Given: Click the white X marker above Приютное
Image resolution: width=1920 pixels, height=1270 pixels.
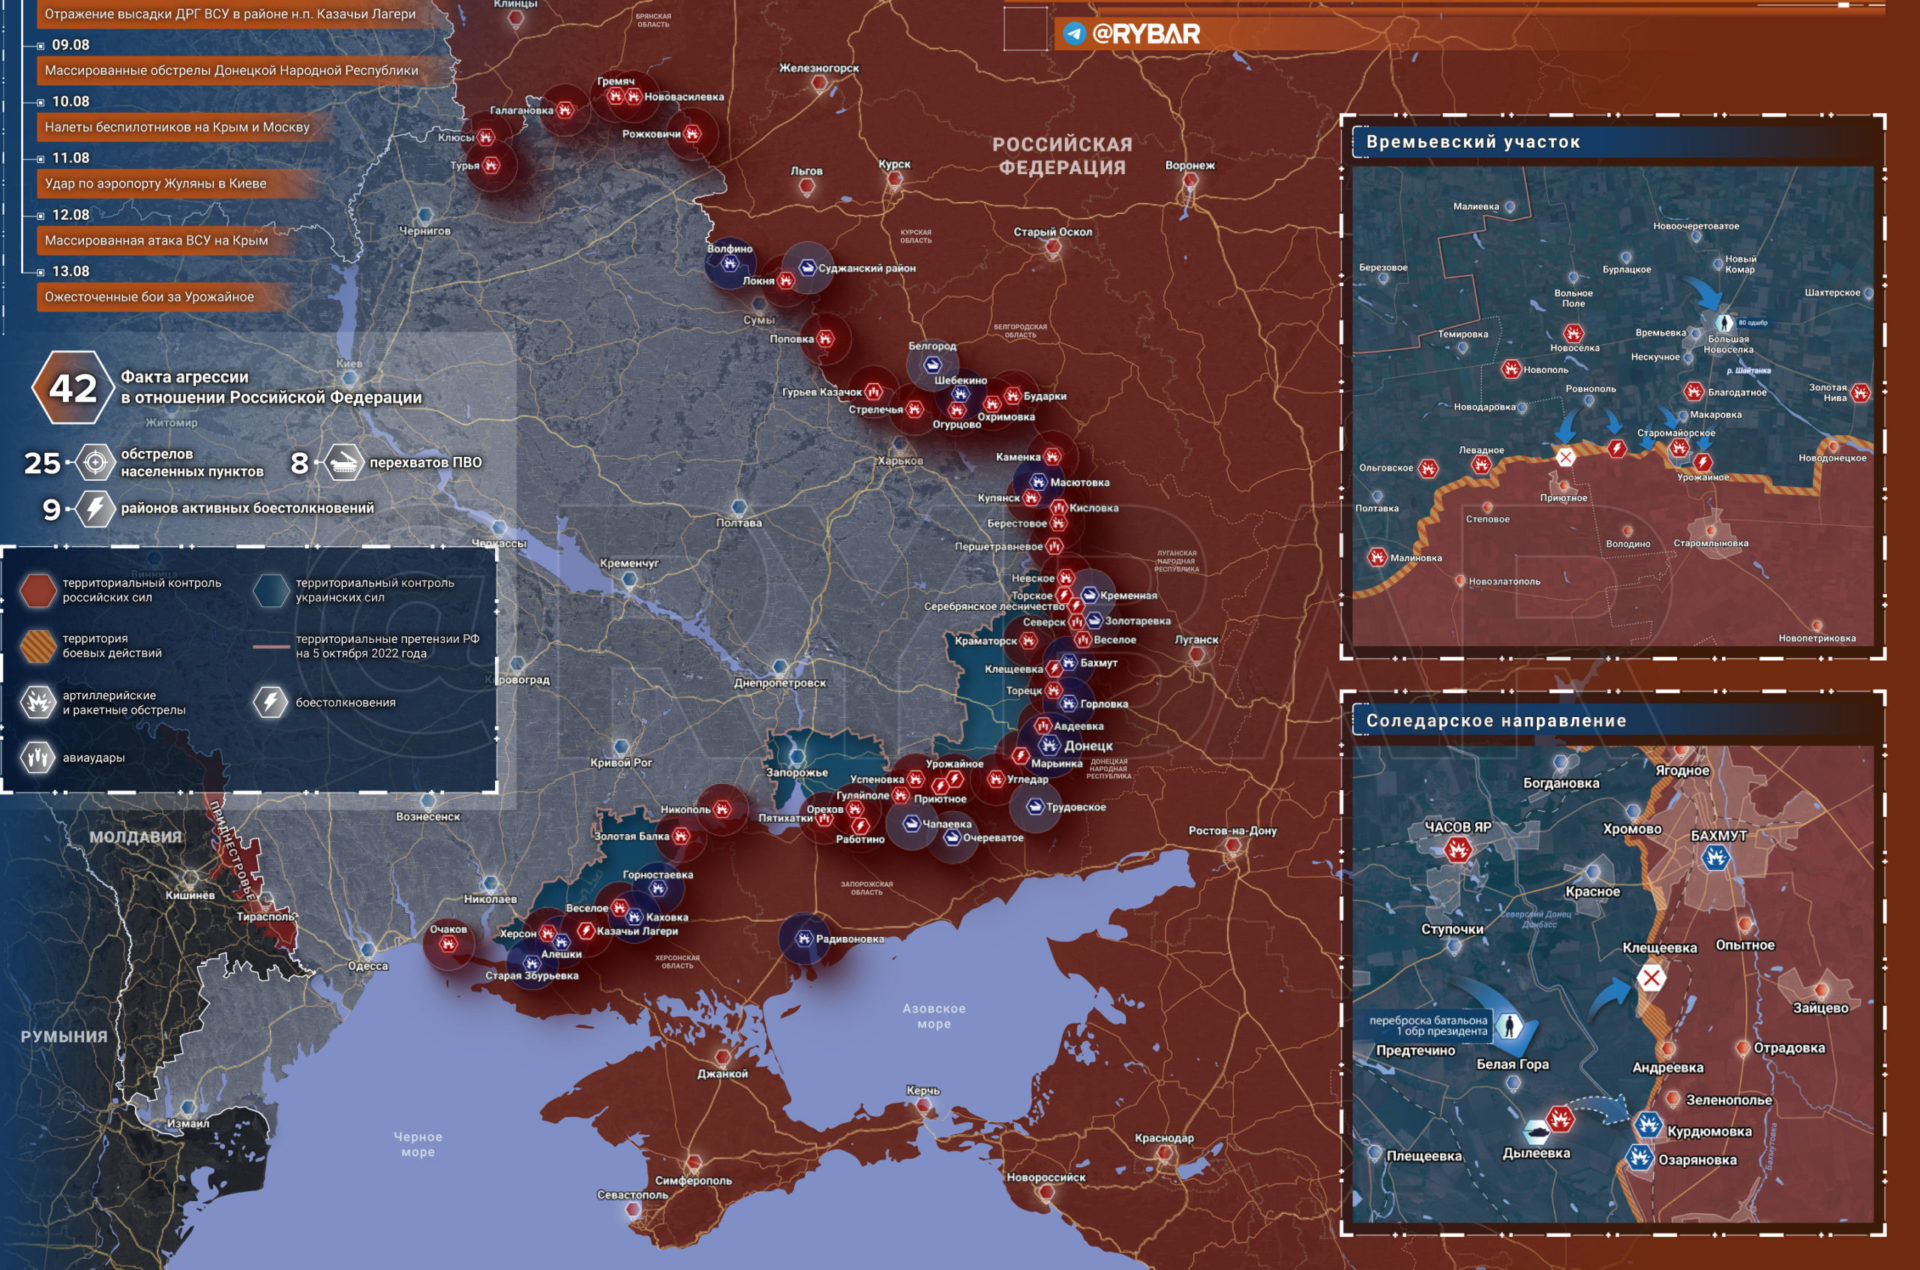Looking at the screenshot, I should pos(1565,457).
